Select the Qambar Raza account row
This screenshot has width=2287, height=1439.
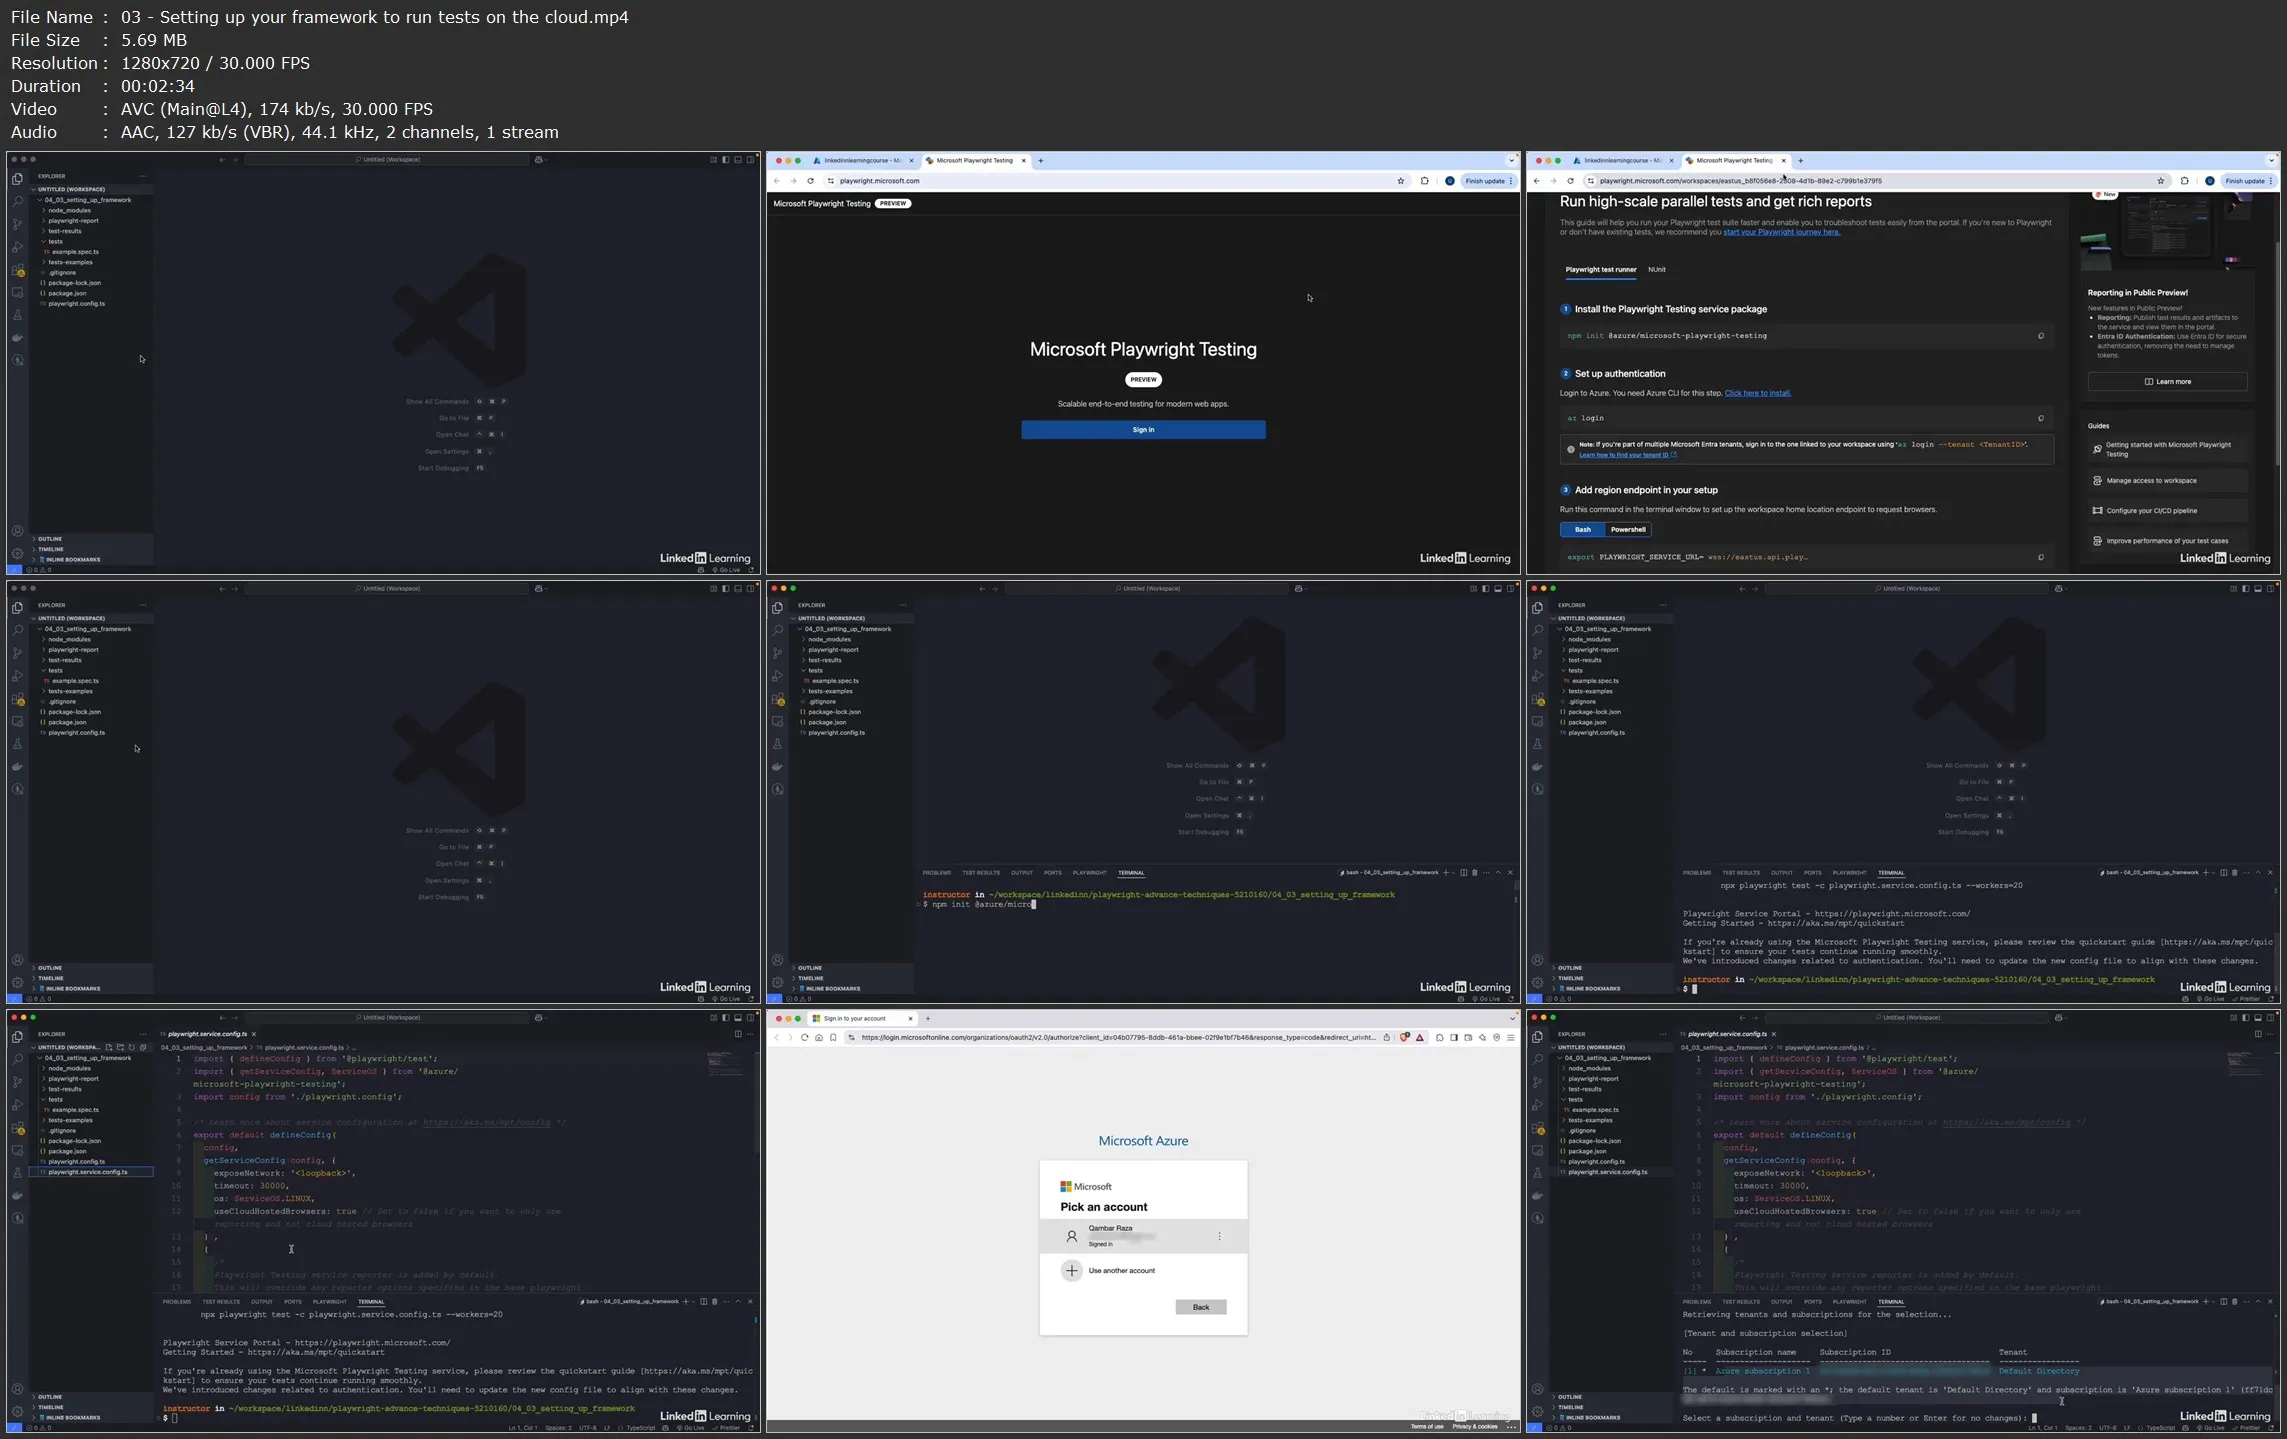1143,1236
